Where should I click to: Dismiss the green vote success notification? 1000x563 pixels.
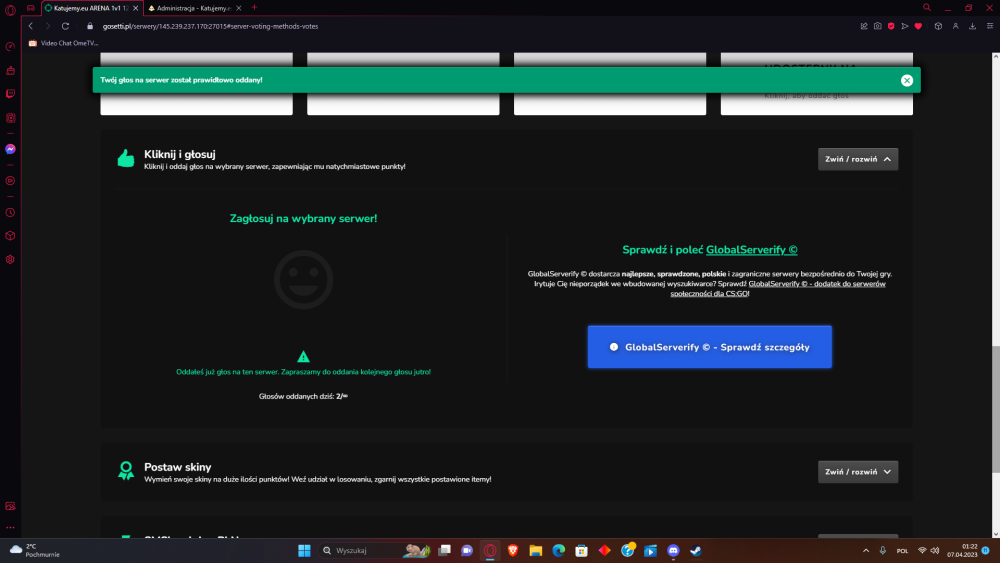pyautogui.click(x=907, y=80)
